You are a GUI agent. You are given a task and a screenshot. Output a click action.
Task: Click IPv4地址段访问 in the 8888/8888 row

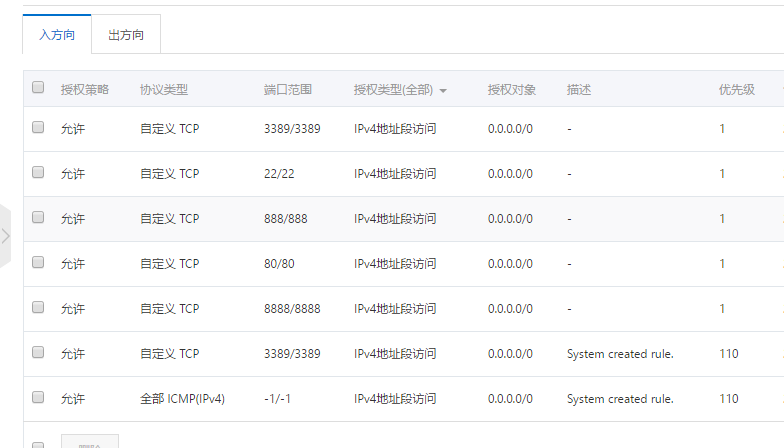pos(395,309)
